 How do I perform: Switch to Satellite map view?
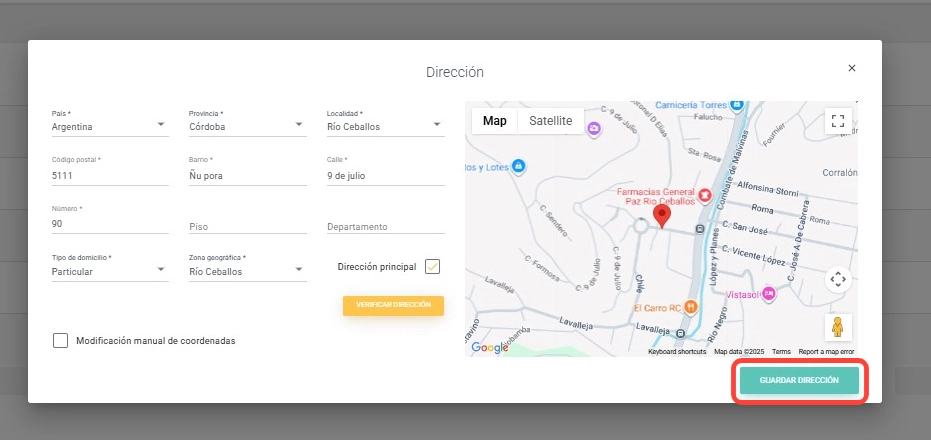pyautogui.click(x=550, y=121)
